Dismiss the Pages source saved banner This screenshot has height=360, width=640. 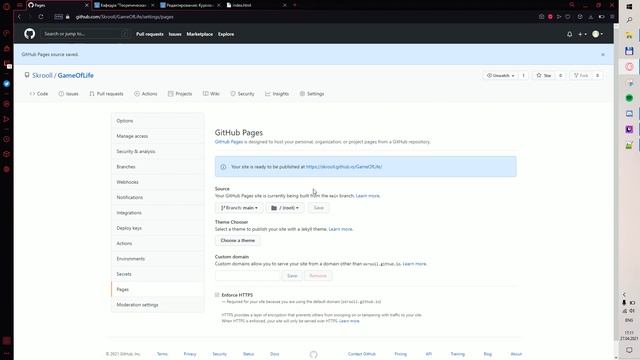[603, 54]
